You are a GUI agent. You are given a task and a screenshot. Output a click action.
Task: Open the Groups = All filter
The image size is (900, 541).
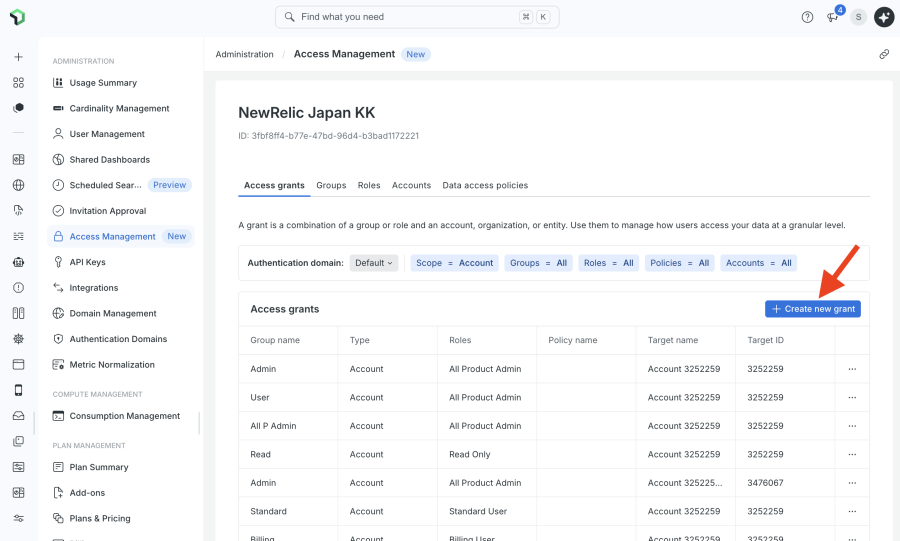tap(538, 263)
